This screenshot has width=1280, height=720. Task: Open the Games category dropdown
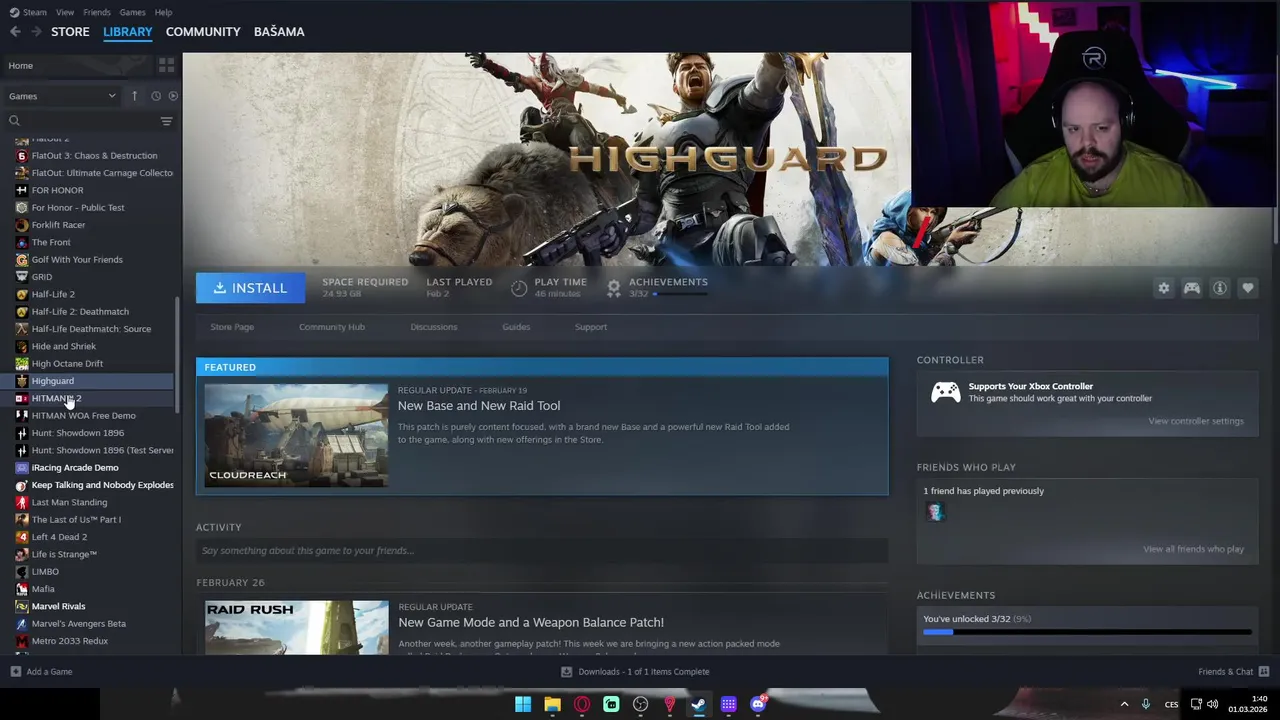coord(62,96)
